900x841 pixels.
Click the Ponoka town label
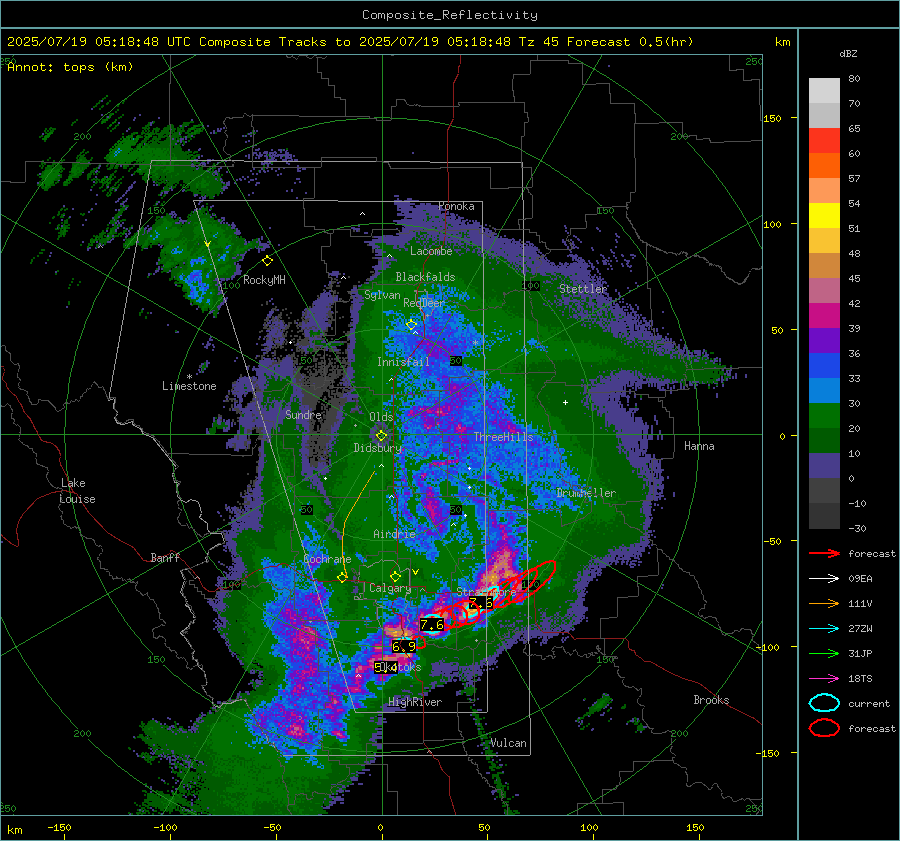tap(456, 206)
